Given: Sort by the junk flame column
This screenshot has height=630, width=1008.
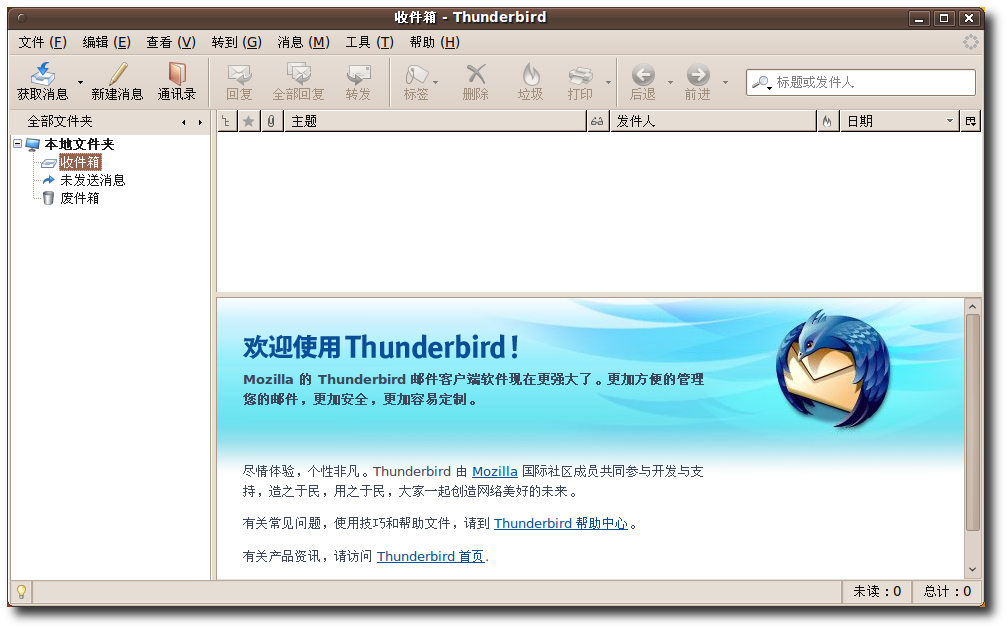Looking at the screenshot, I should (828, 121).
